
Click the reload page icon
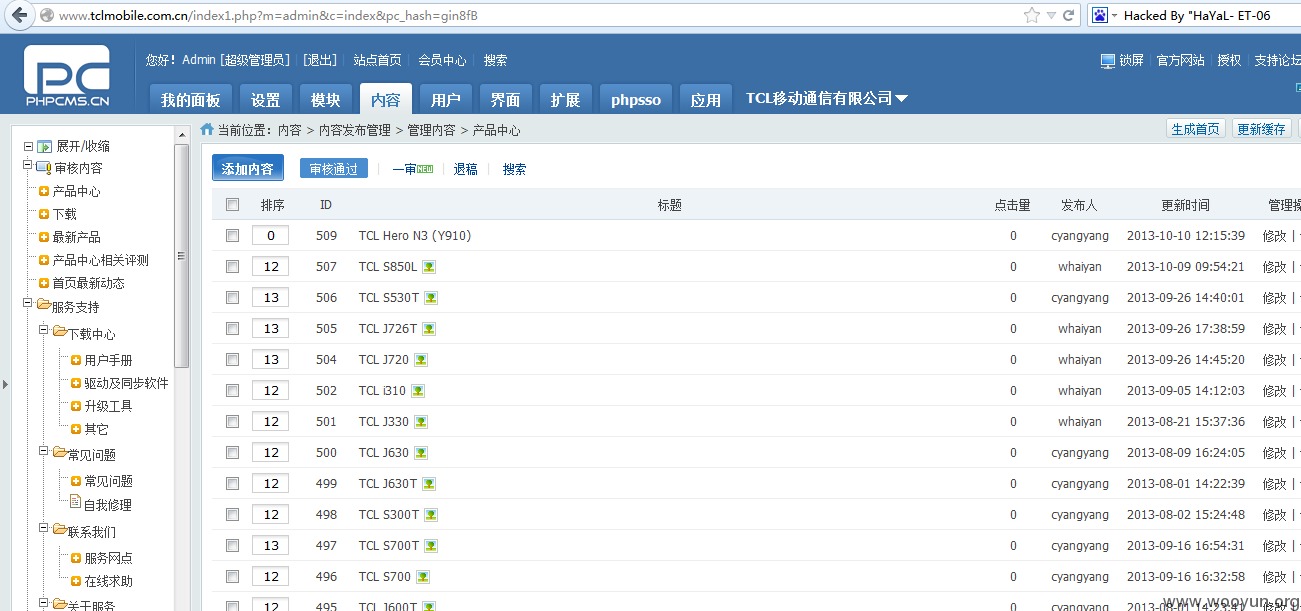(1069, 15)
